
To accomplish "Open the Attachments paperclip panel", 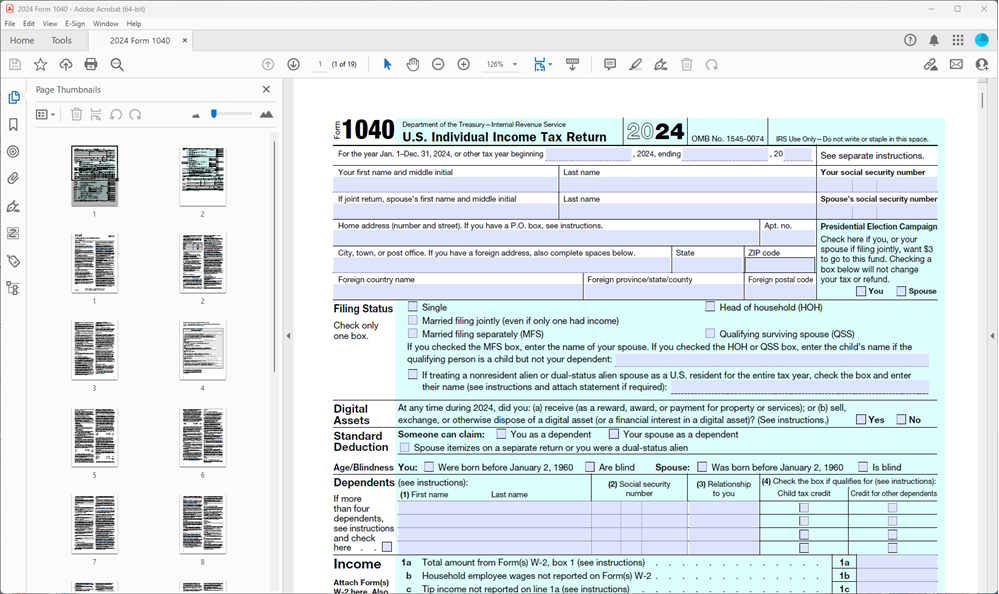I will click(x=13, y=179).
